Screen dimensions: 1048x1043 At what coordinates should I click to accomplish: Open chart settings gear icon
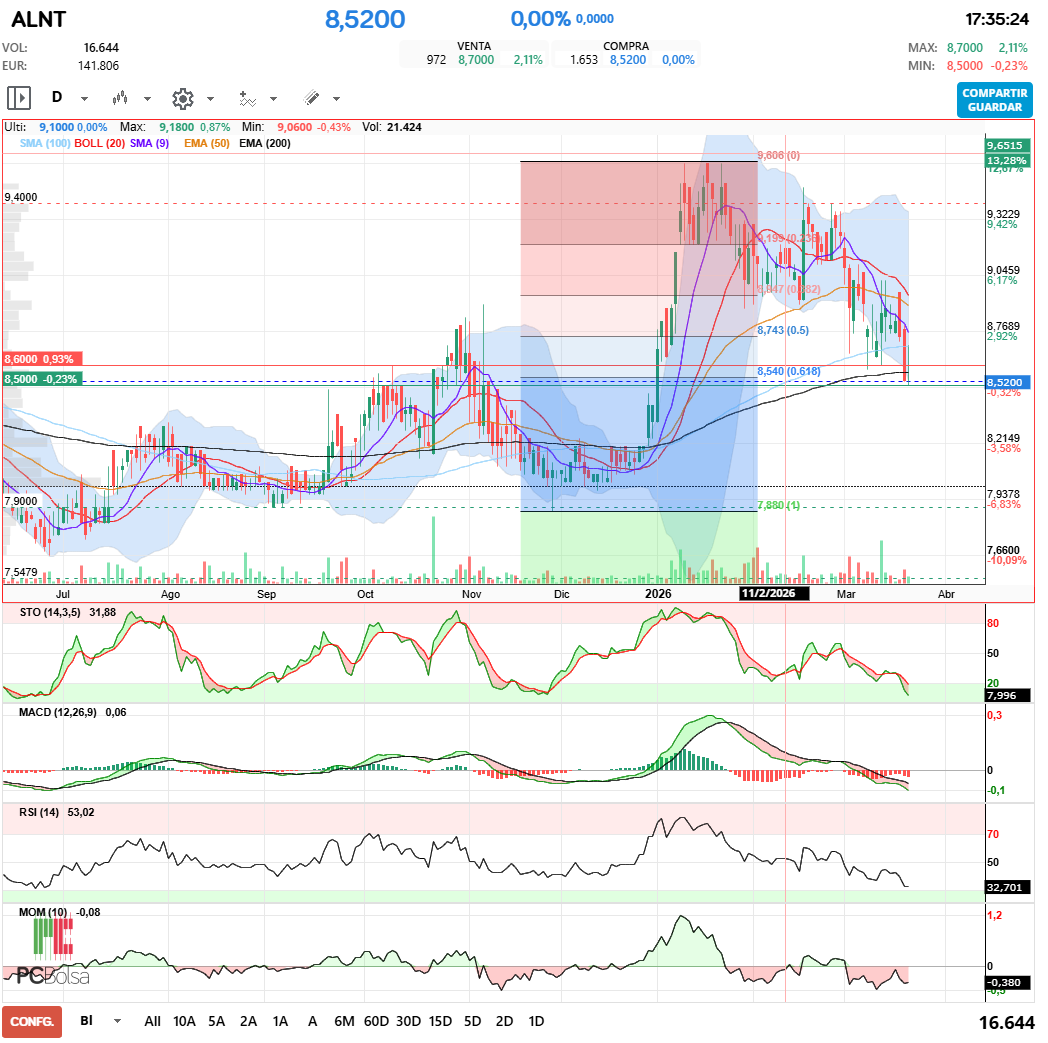coord(182,98)
